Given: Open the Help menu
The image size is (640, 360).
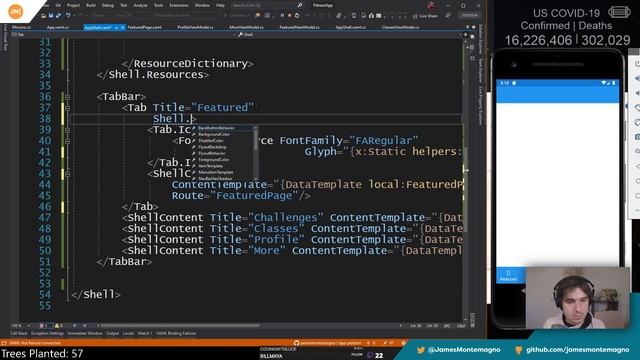Looking at the screenshot, I should click(220, 5).
